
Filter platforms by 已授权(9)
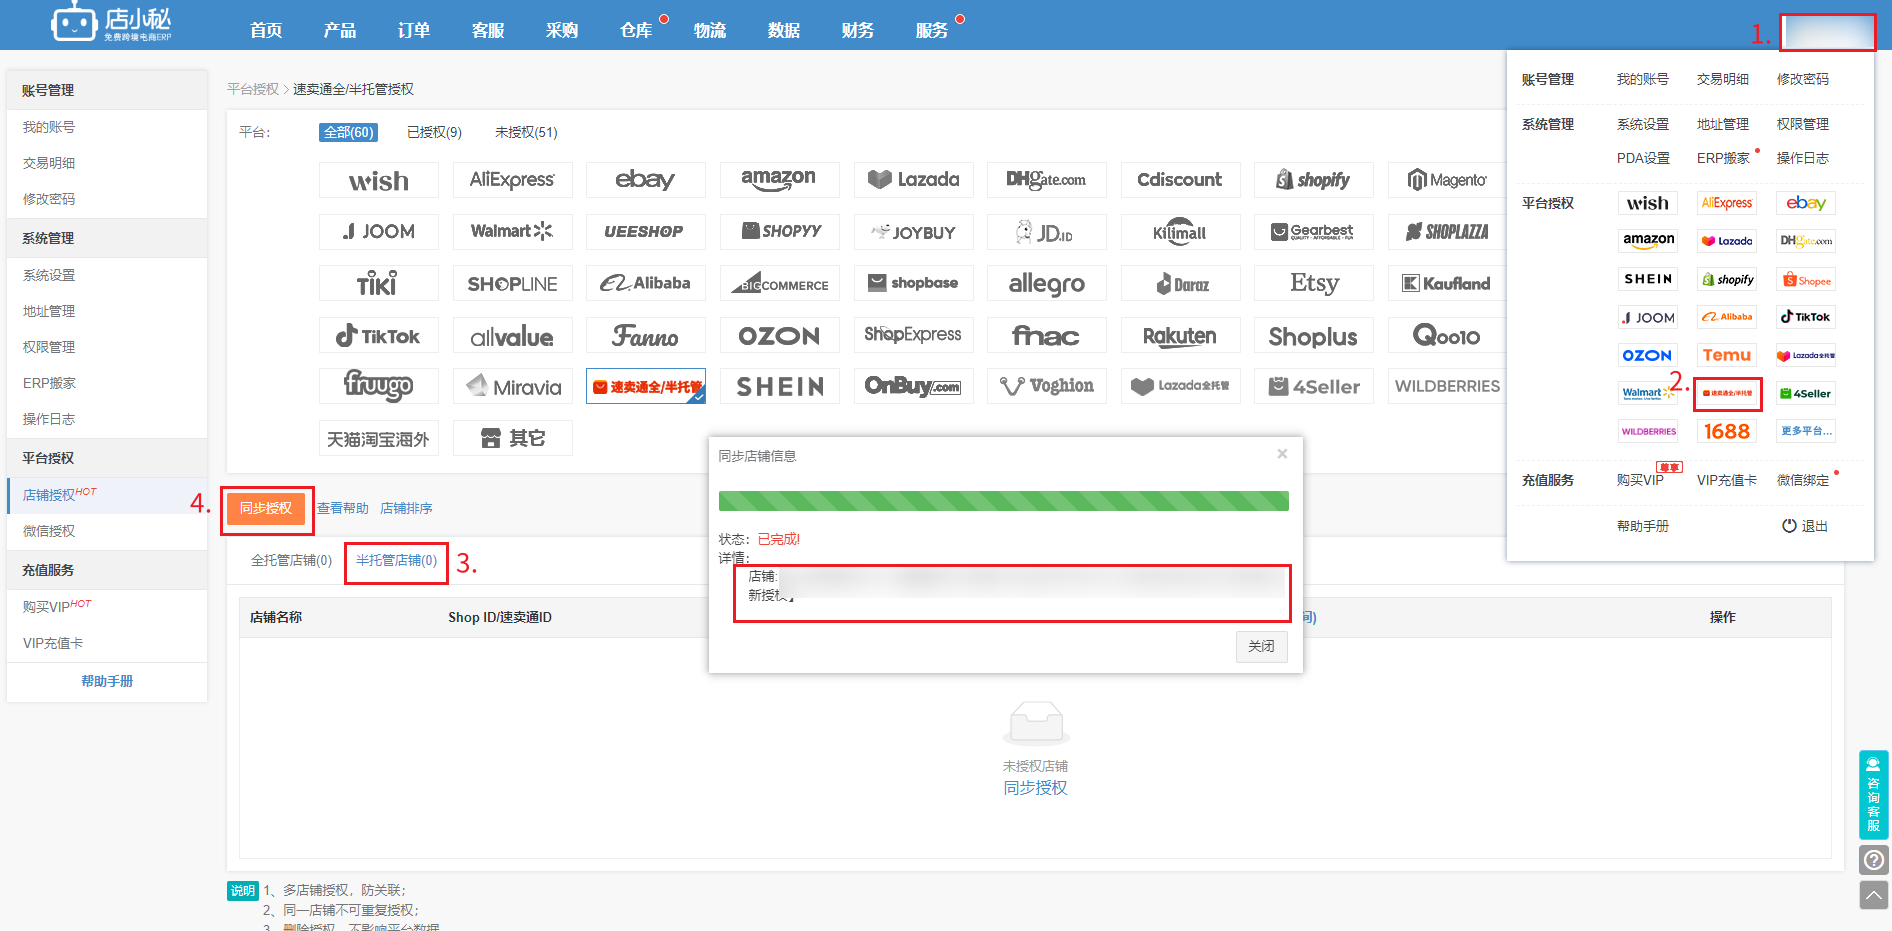[434, 132]
